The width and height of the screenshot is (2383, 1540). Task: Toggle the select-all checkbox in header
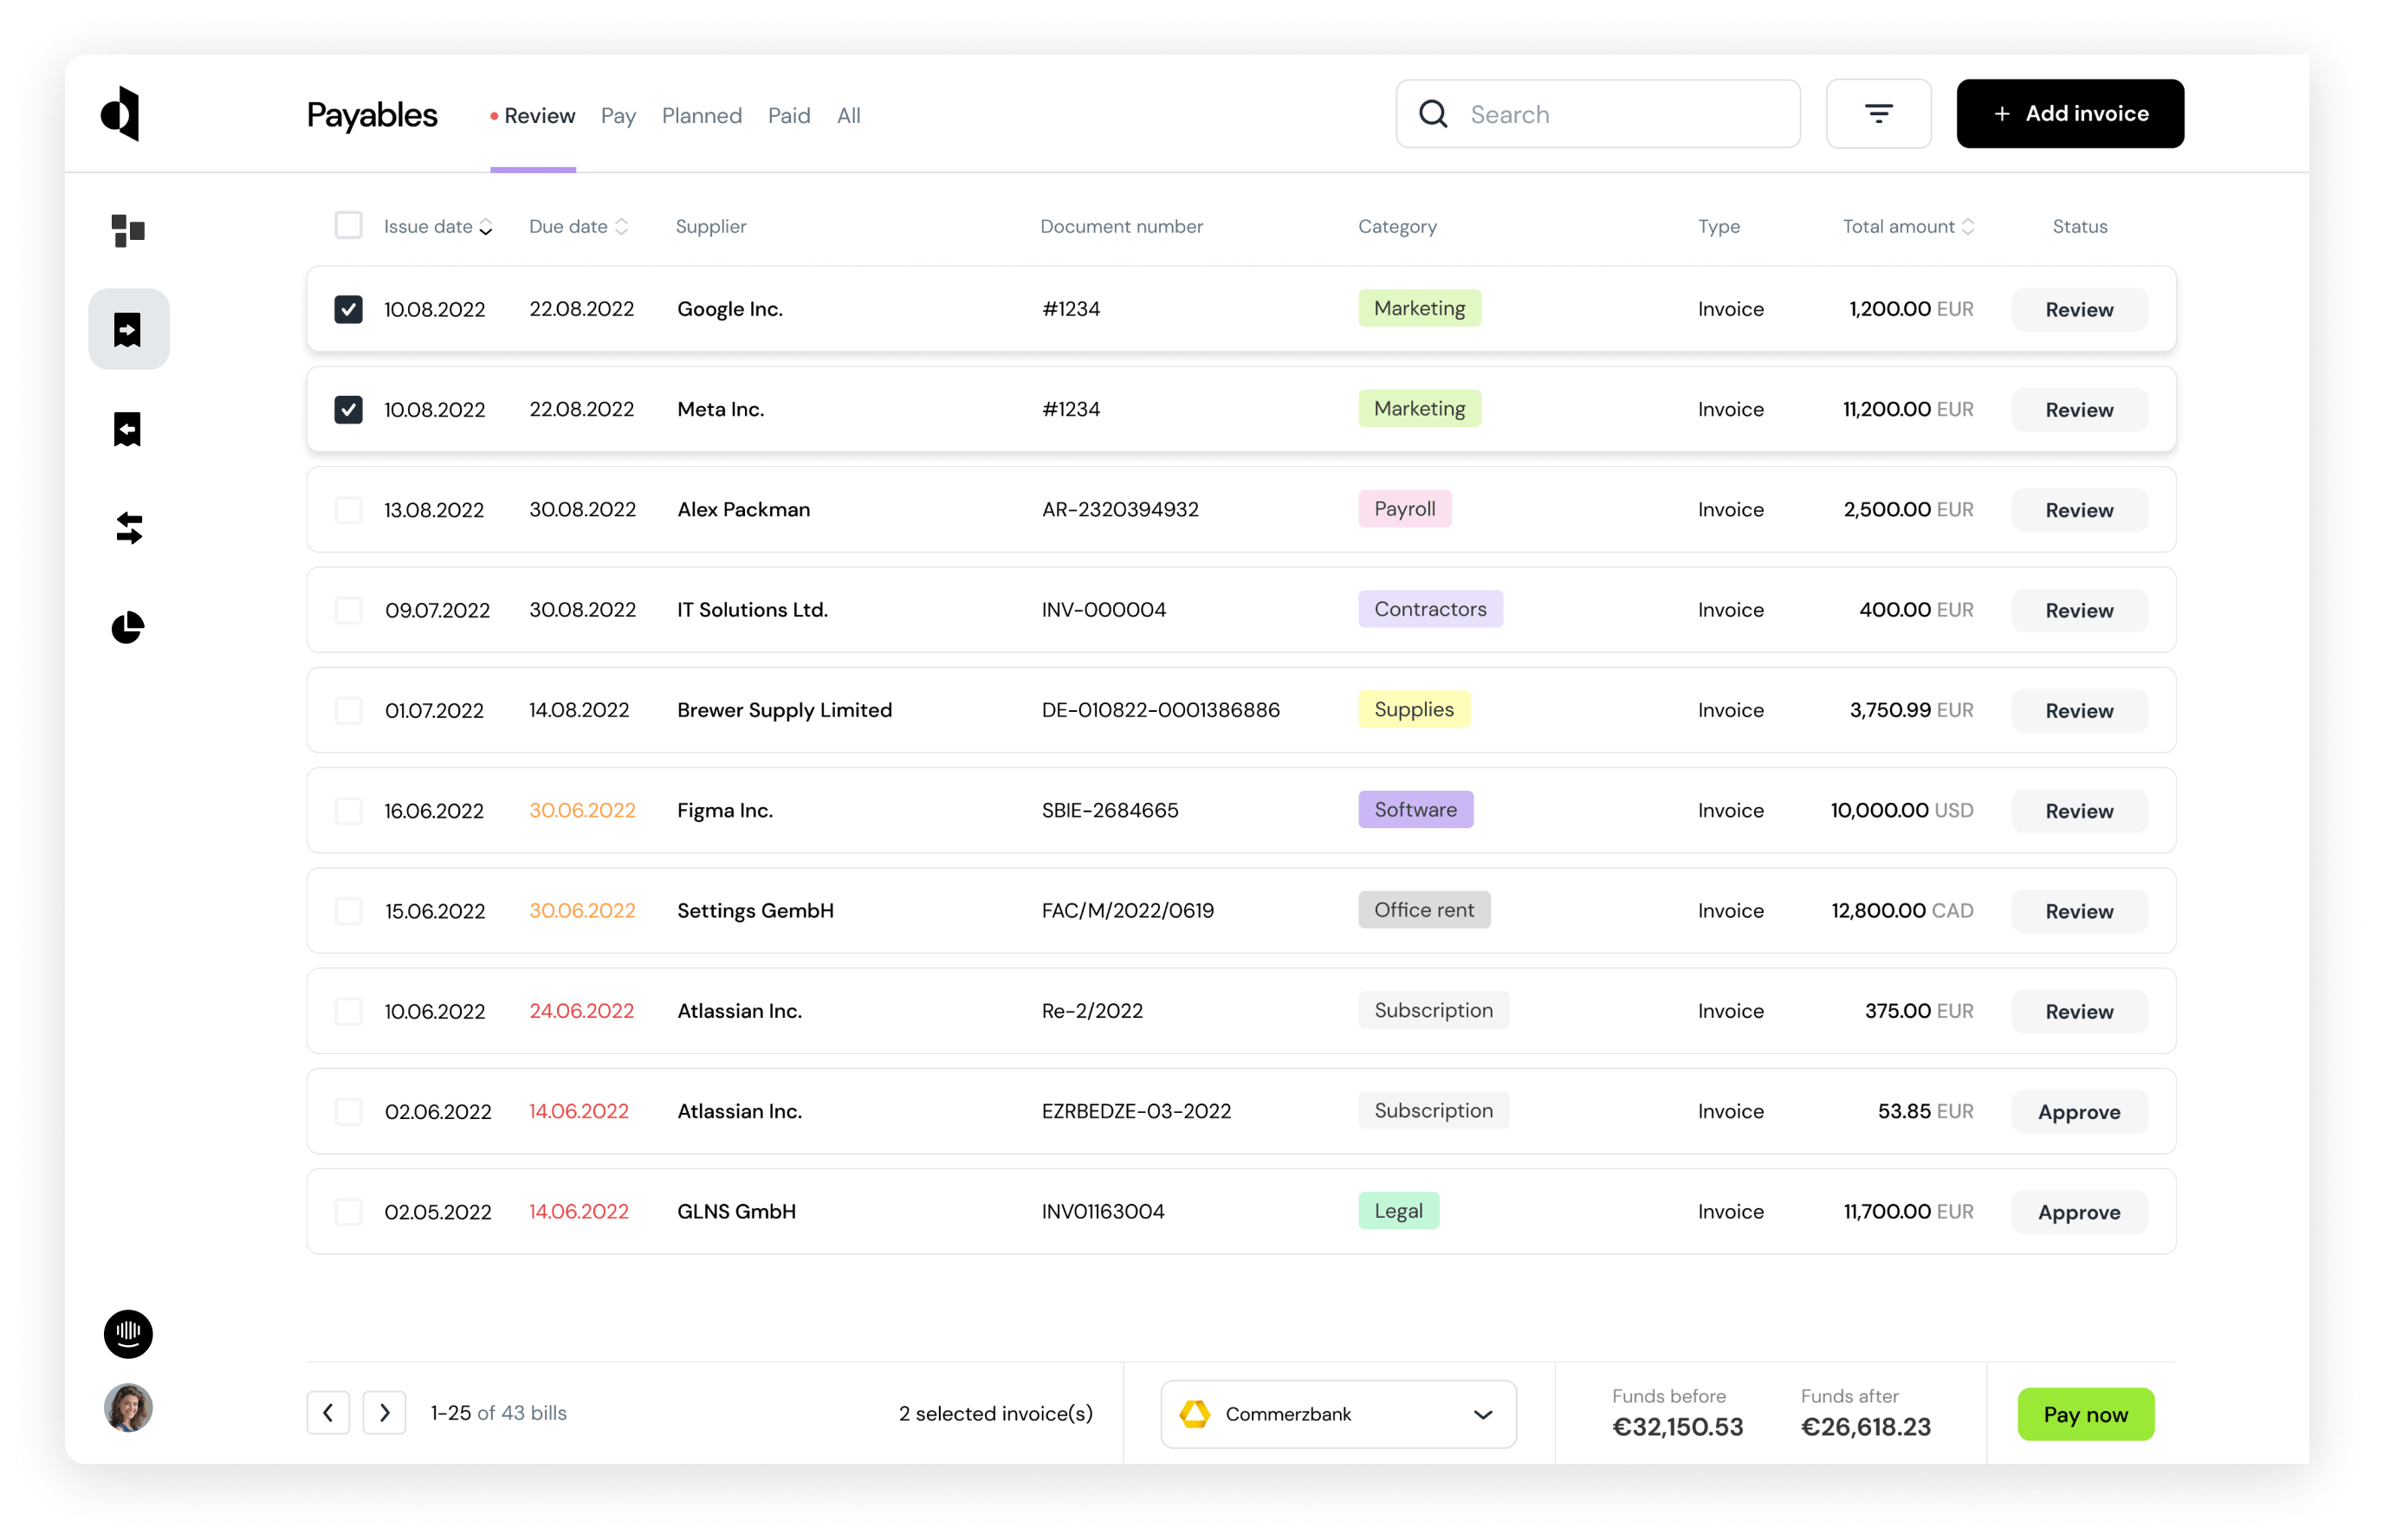click(348, 225)
